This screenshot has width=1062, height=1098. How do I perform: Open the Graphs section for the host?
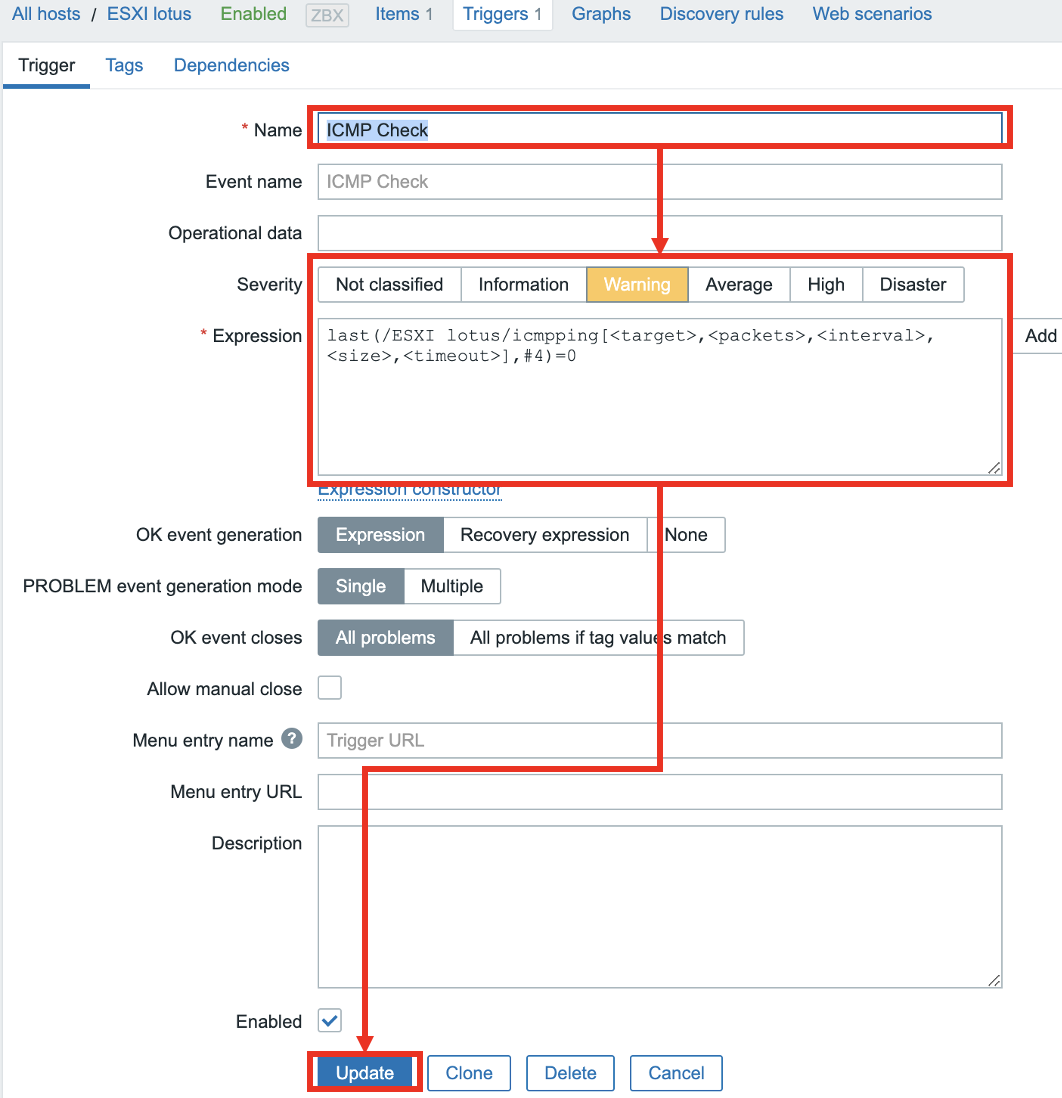[x=601, y=14]
